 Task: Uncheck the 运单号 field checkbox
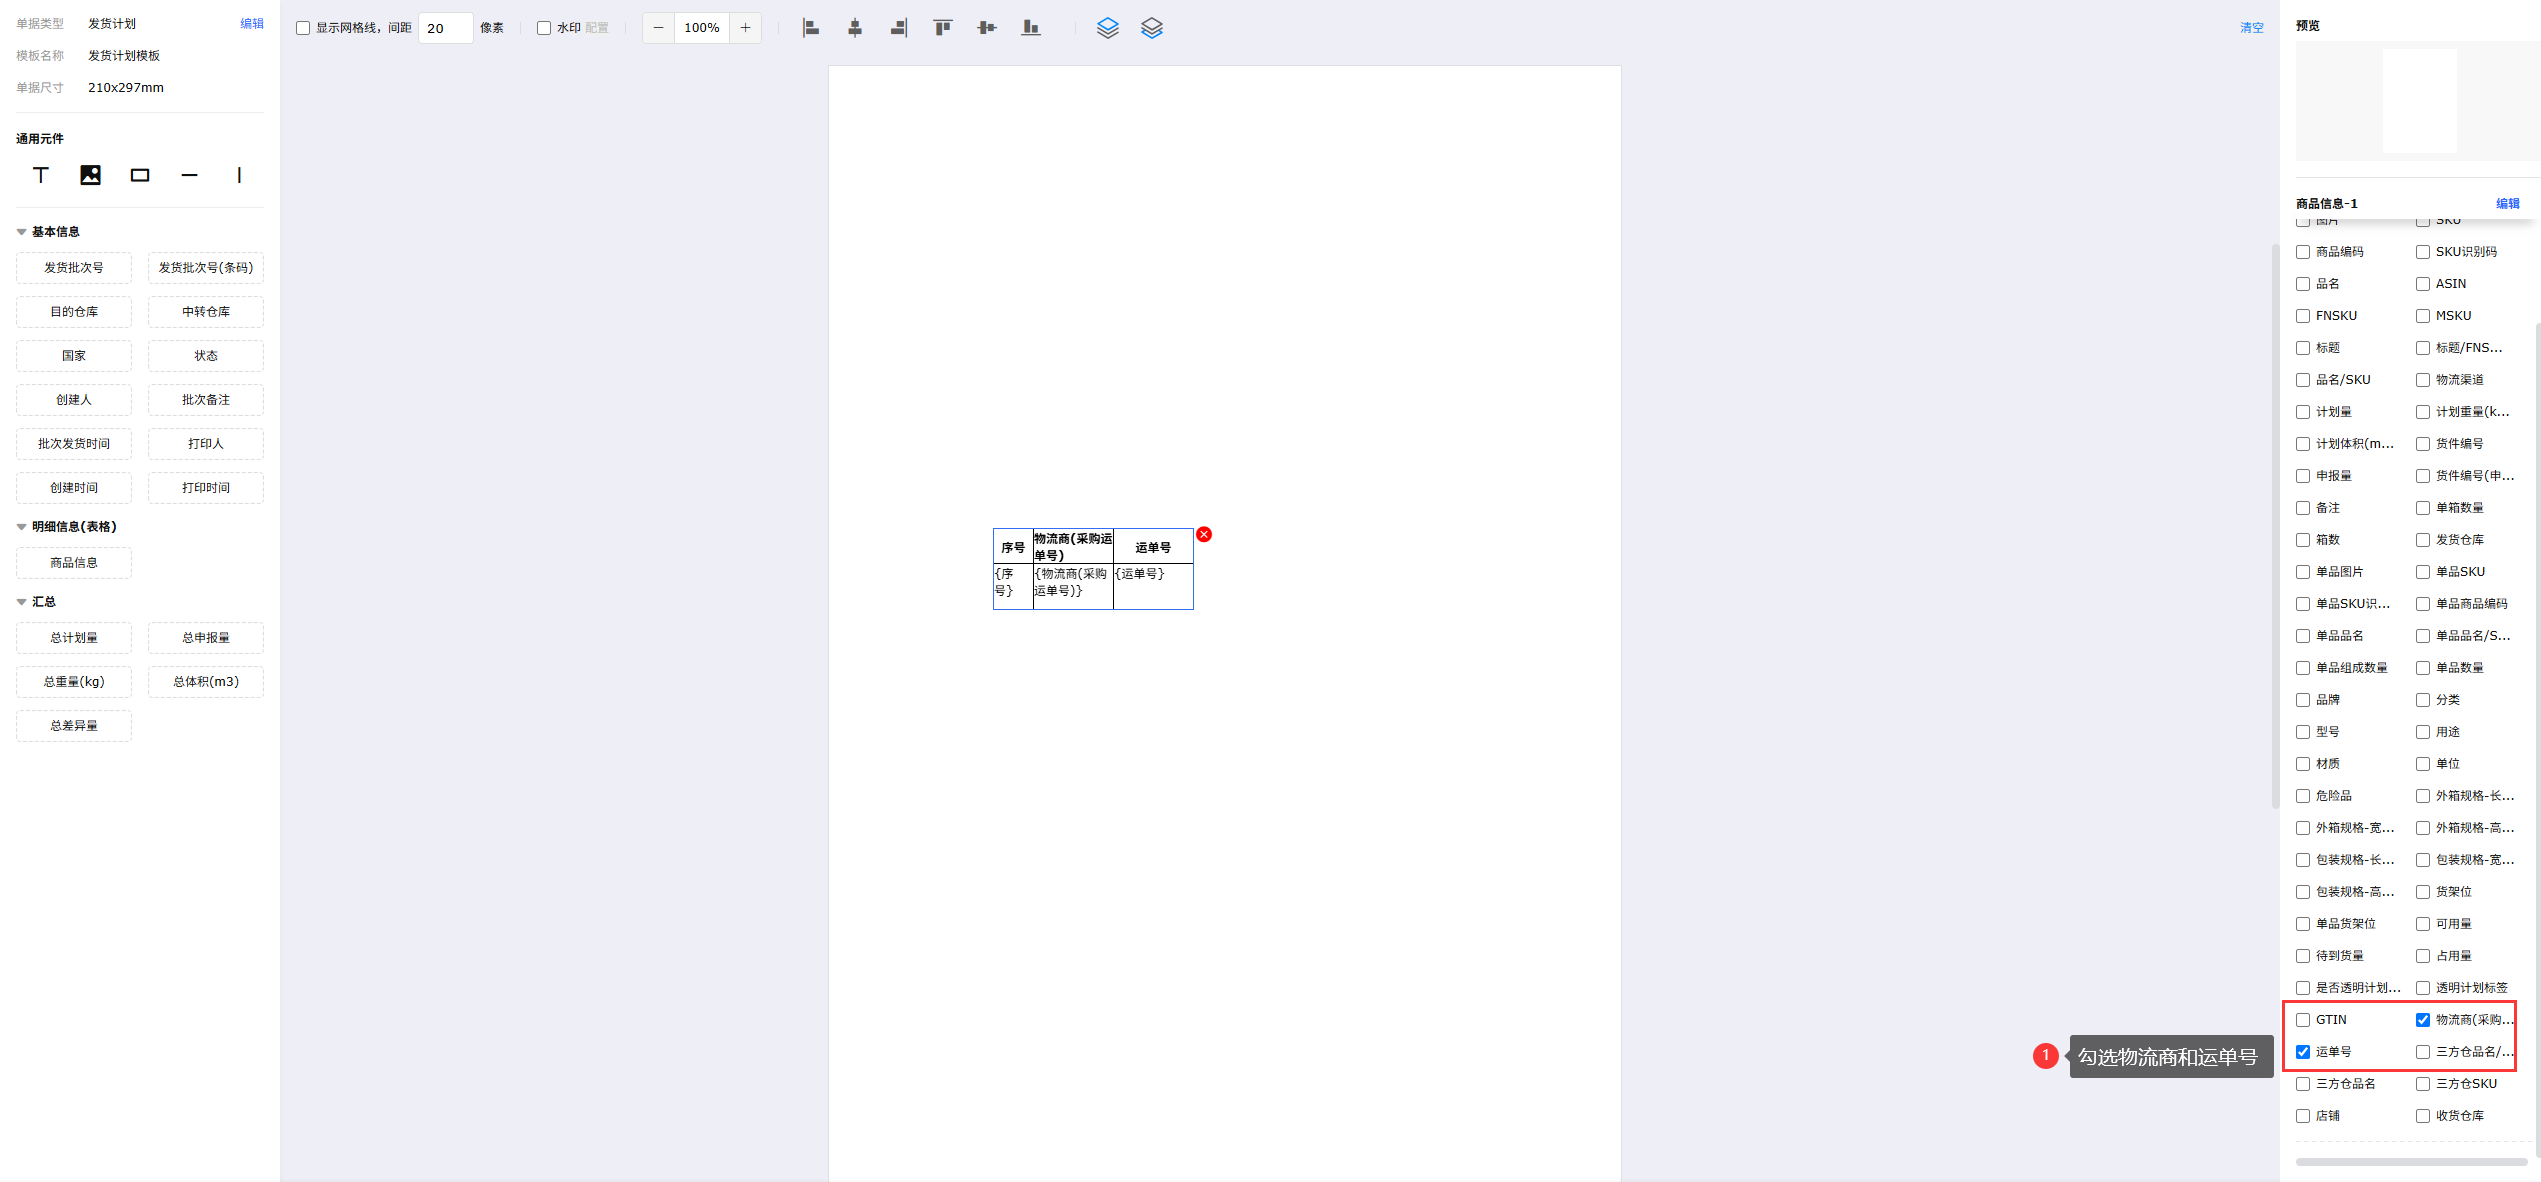coord(2303,1052)
